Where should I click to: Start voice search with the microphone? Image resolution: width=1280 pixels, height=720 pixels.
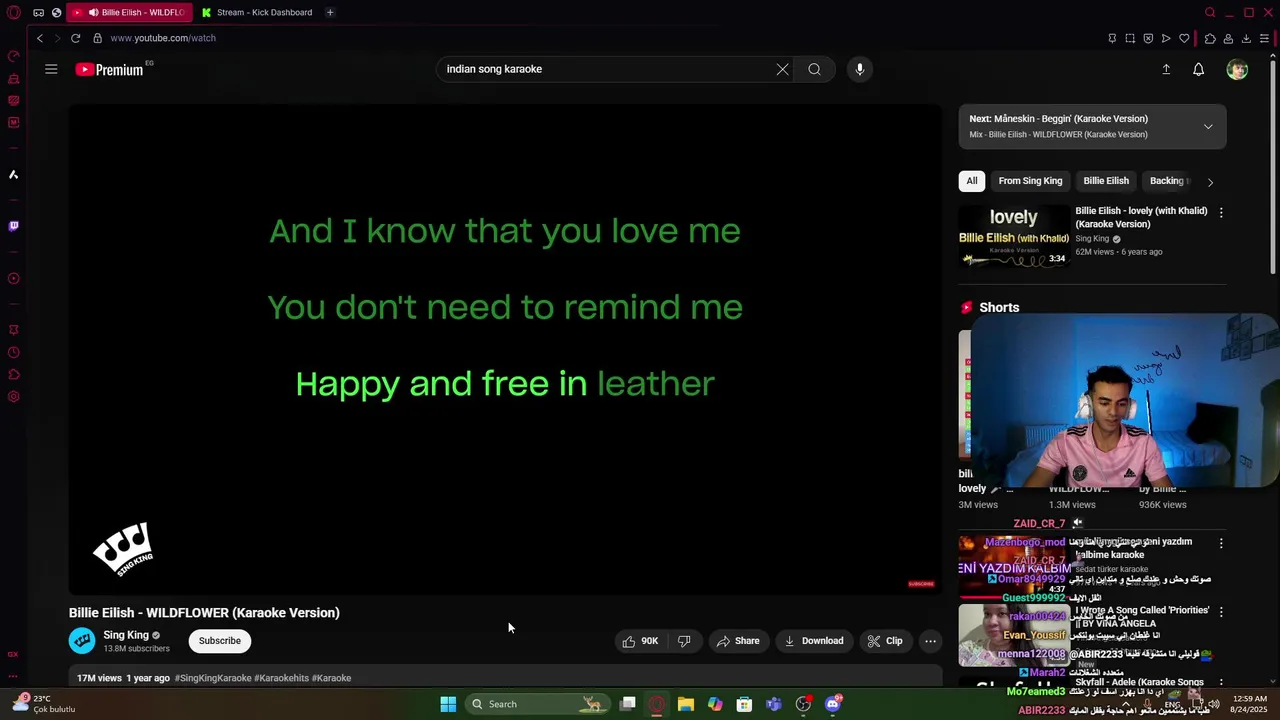[859, 69]
